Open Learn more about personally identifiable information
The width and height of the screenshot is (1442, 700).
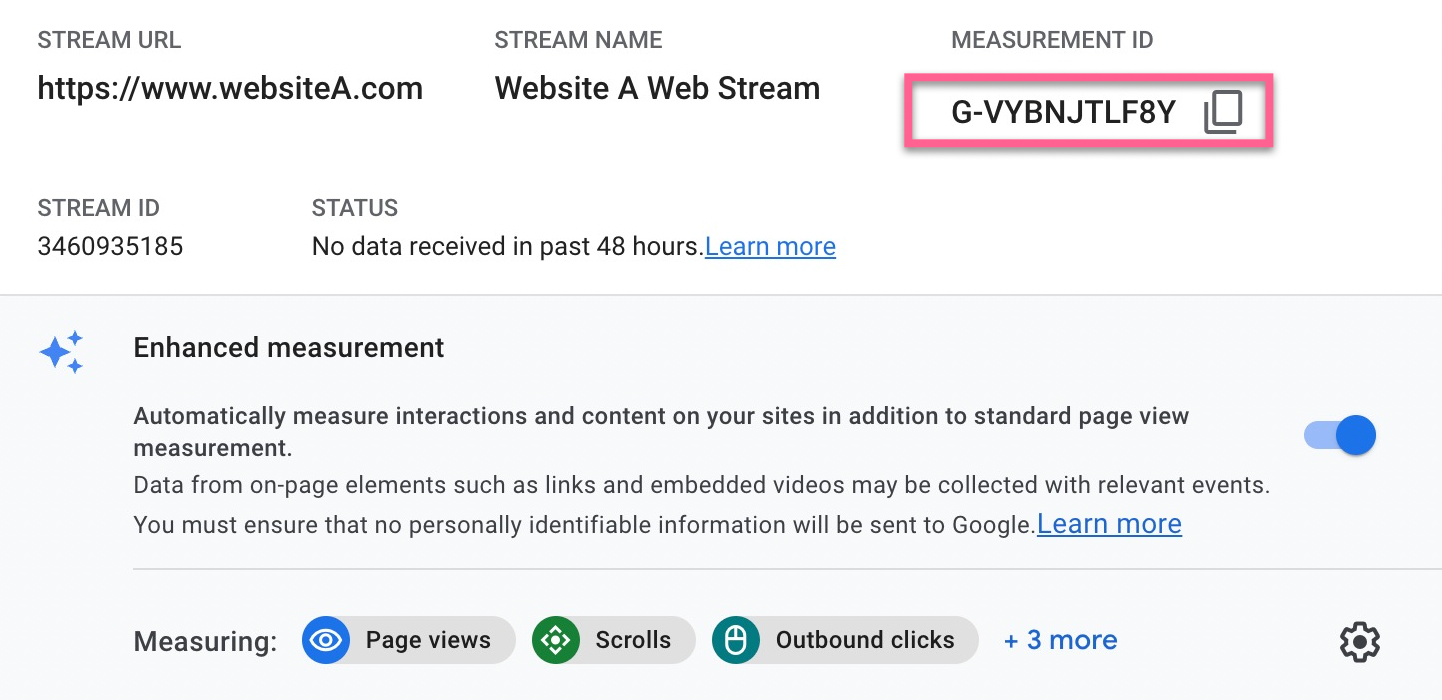click(1109, 524)
